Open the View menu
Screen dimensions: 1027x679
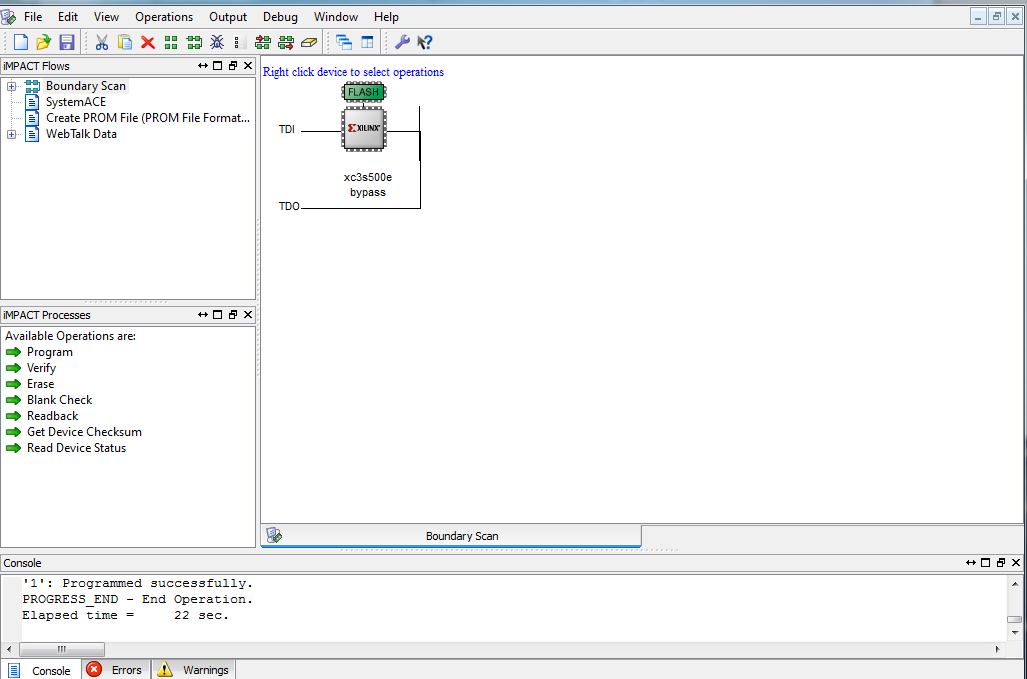(x=106, y=17)
